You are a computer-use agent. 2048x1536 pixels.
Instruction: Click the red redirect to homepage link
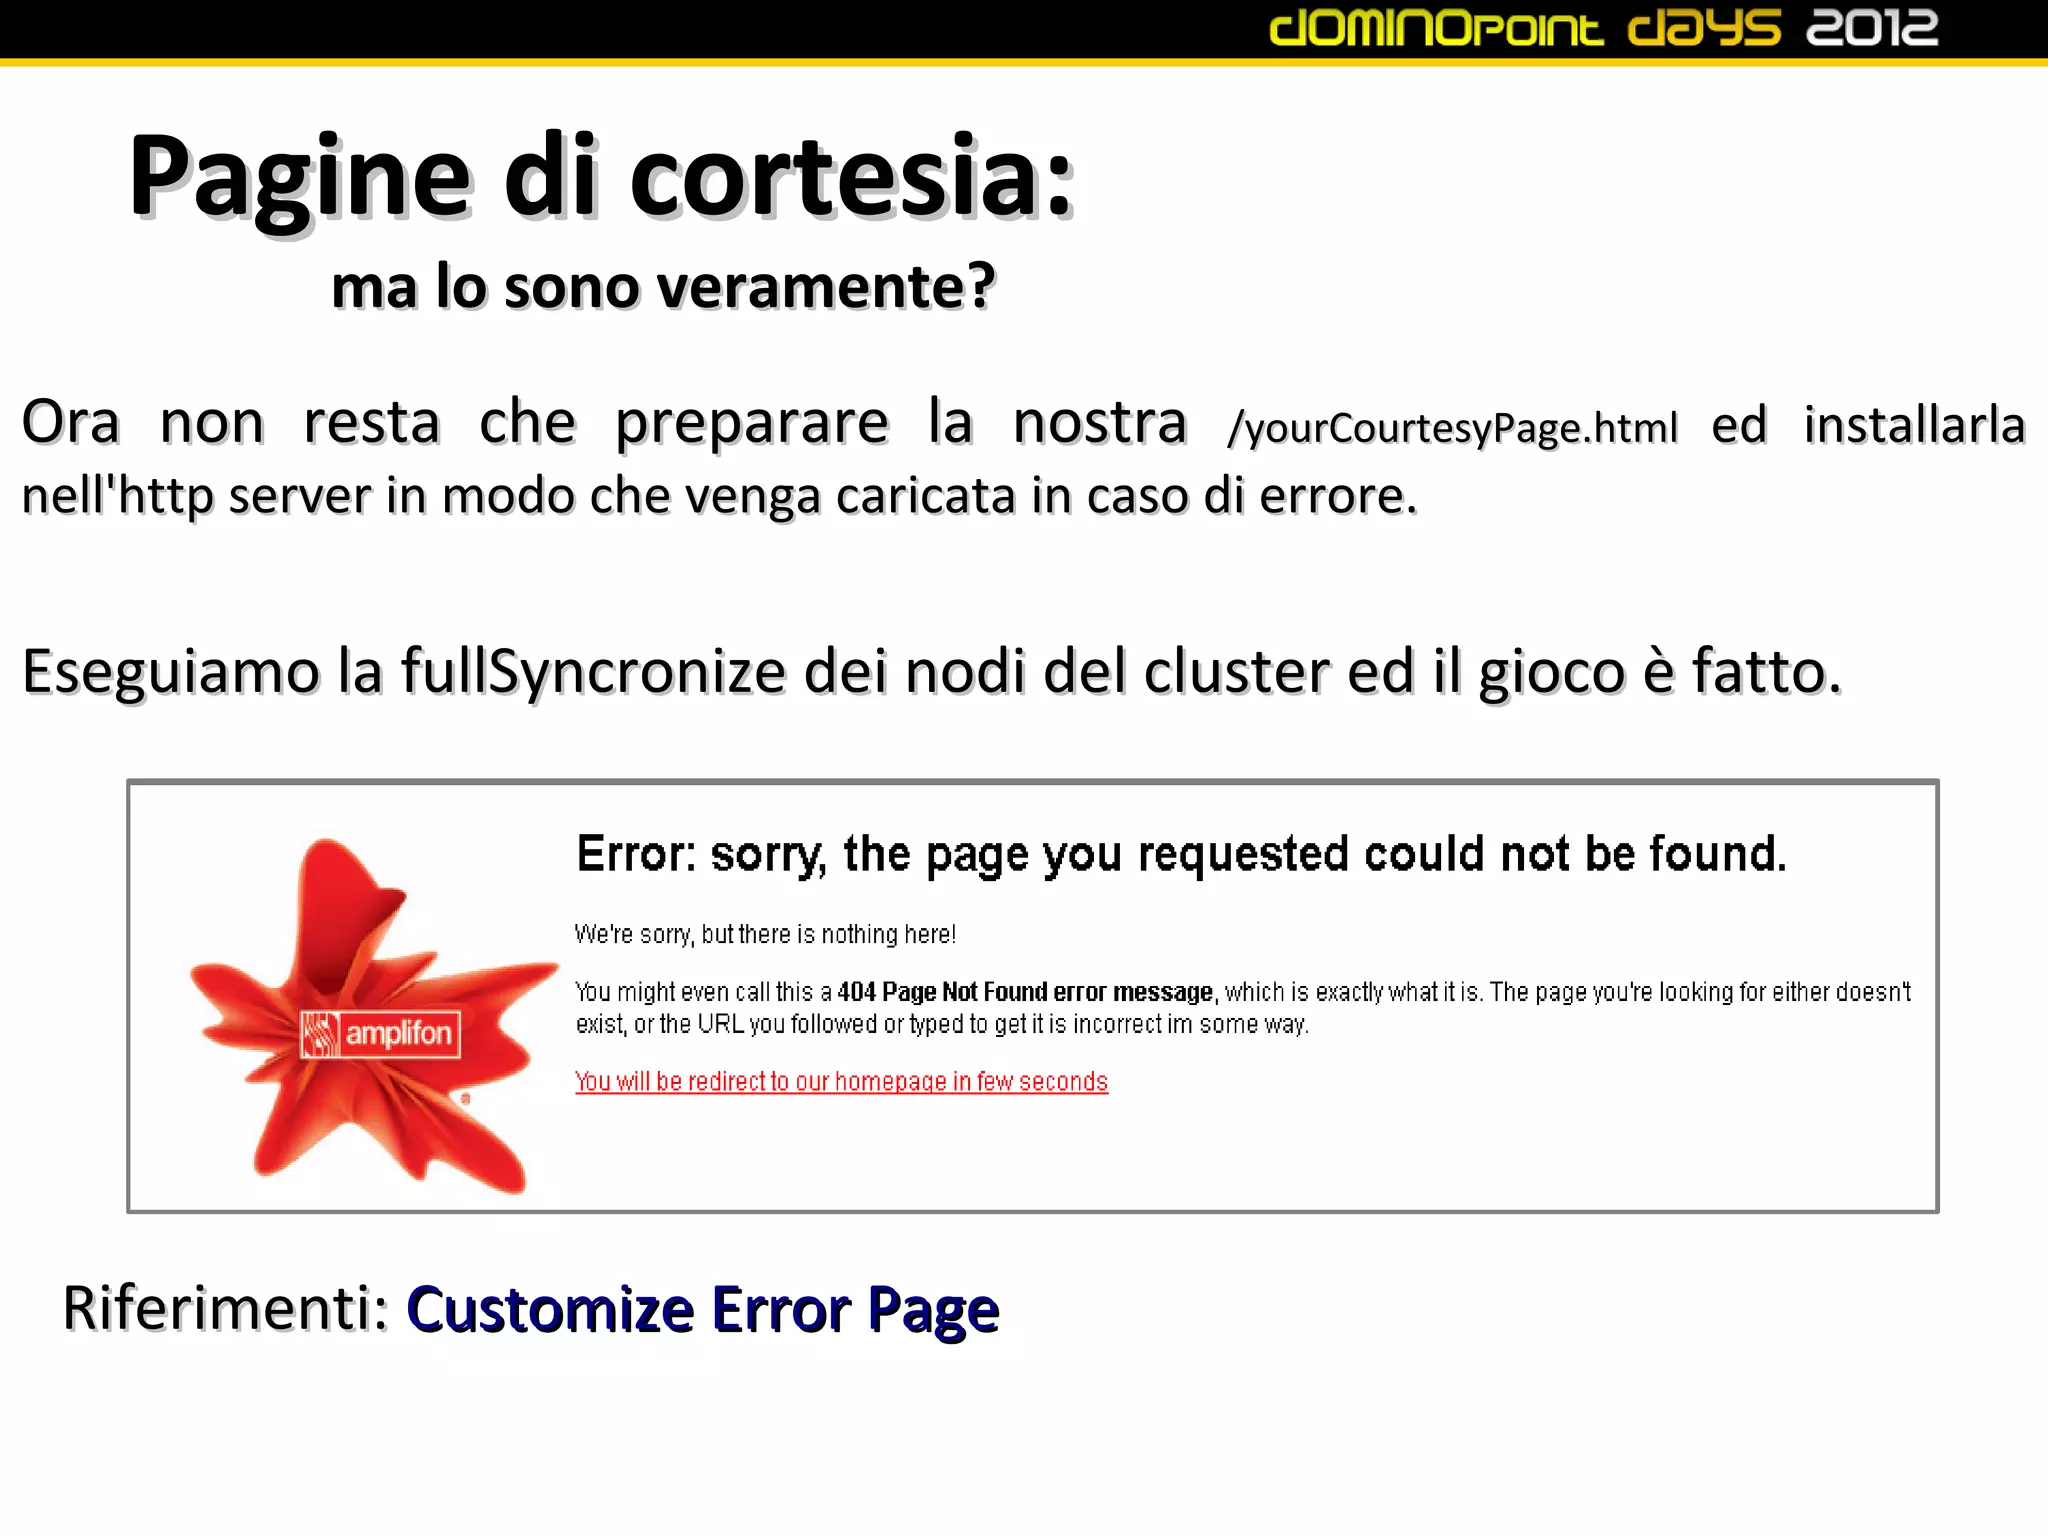click(841, 1081)
